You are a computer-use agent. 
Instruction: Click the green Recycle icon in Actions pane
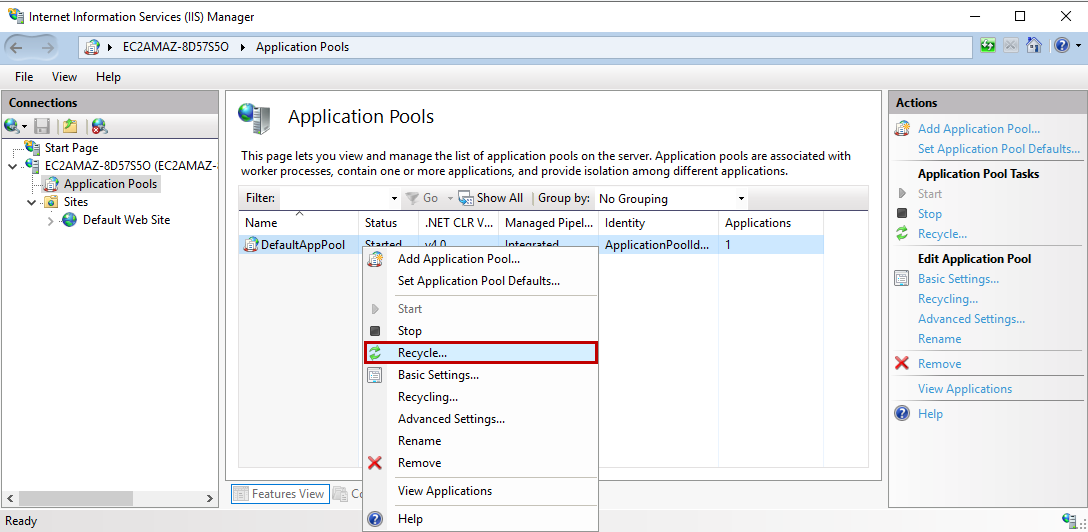pos(902,234)
